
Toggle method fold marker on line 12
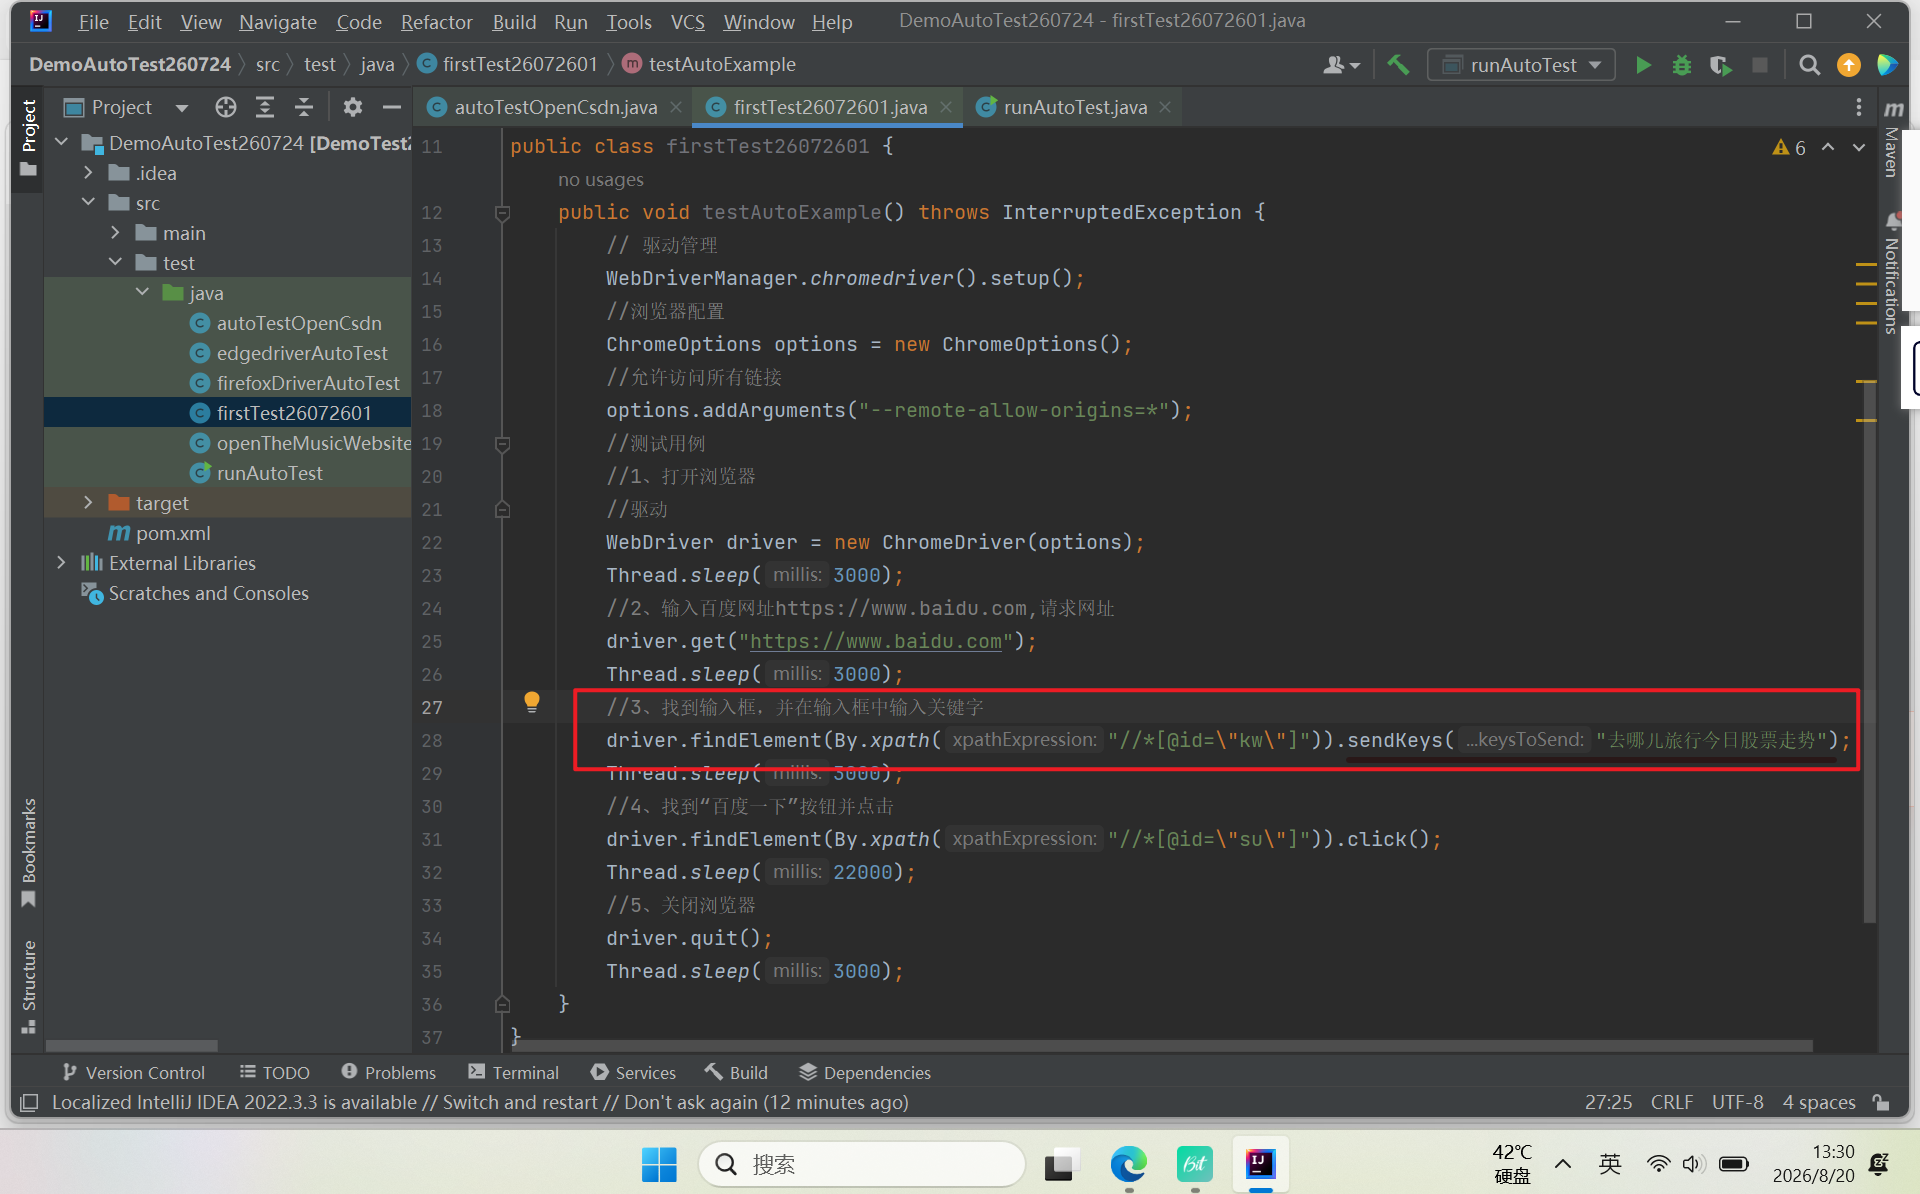[x=503, y=213]
